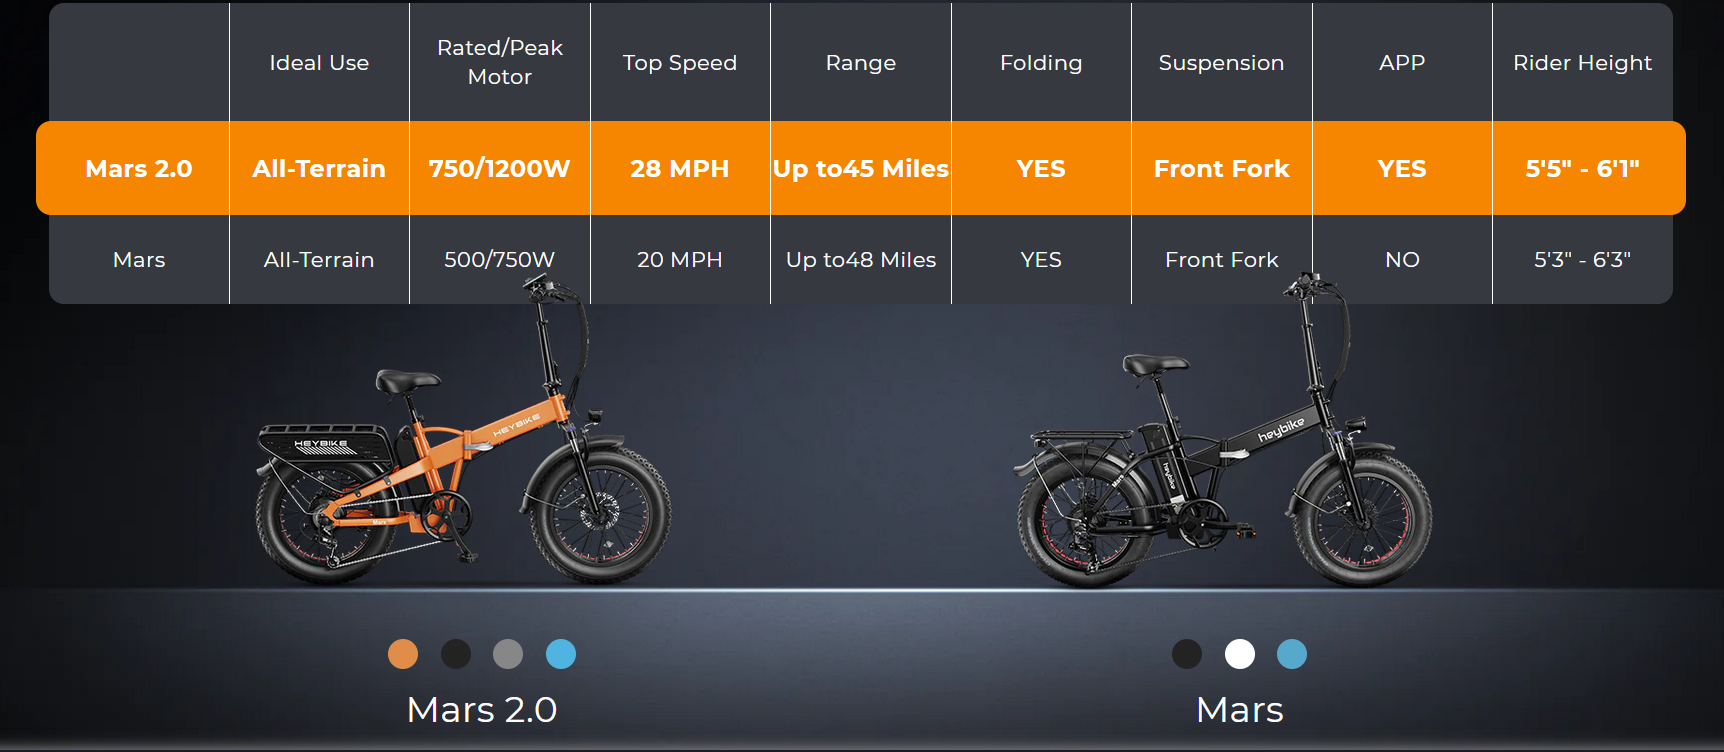
Task: Choose the black color for Mars 2.0
Action: pos(456,654)
